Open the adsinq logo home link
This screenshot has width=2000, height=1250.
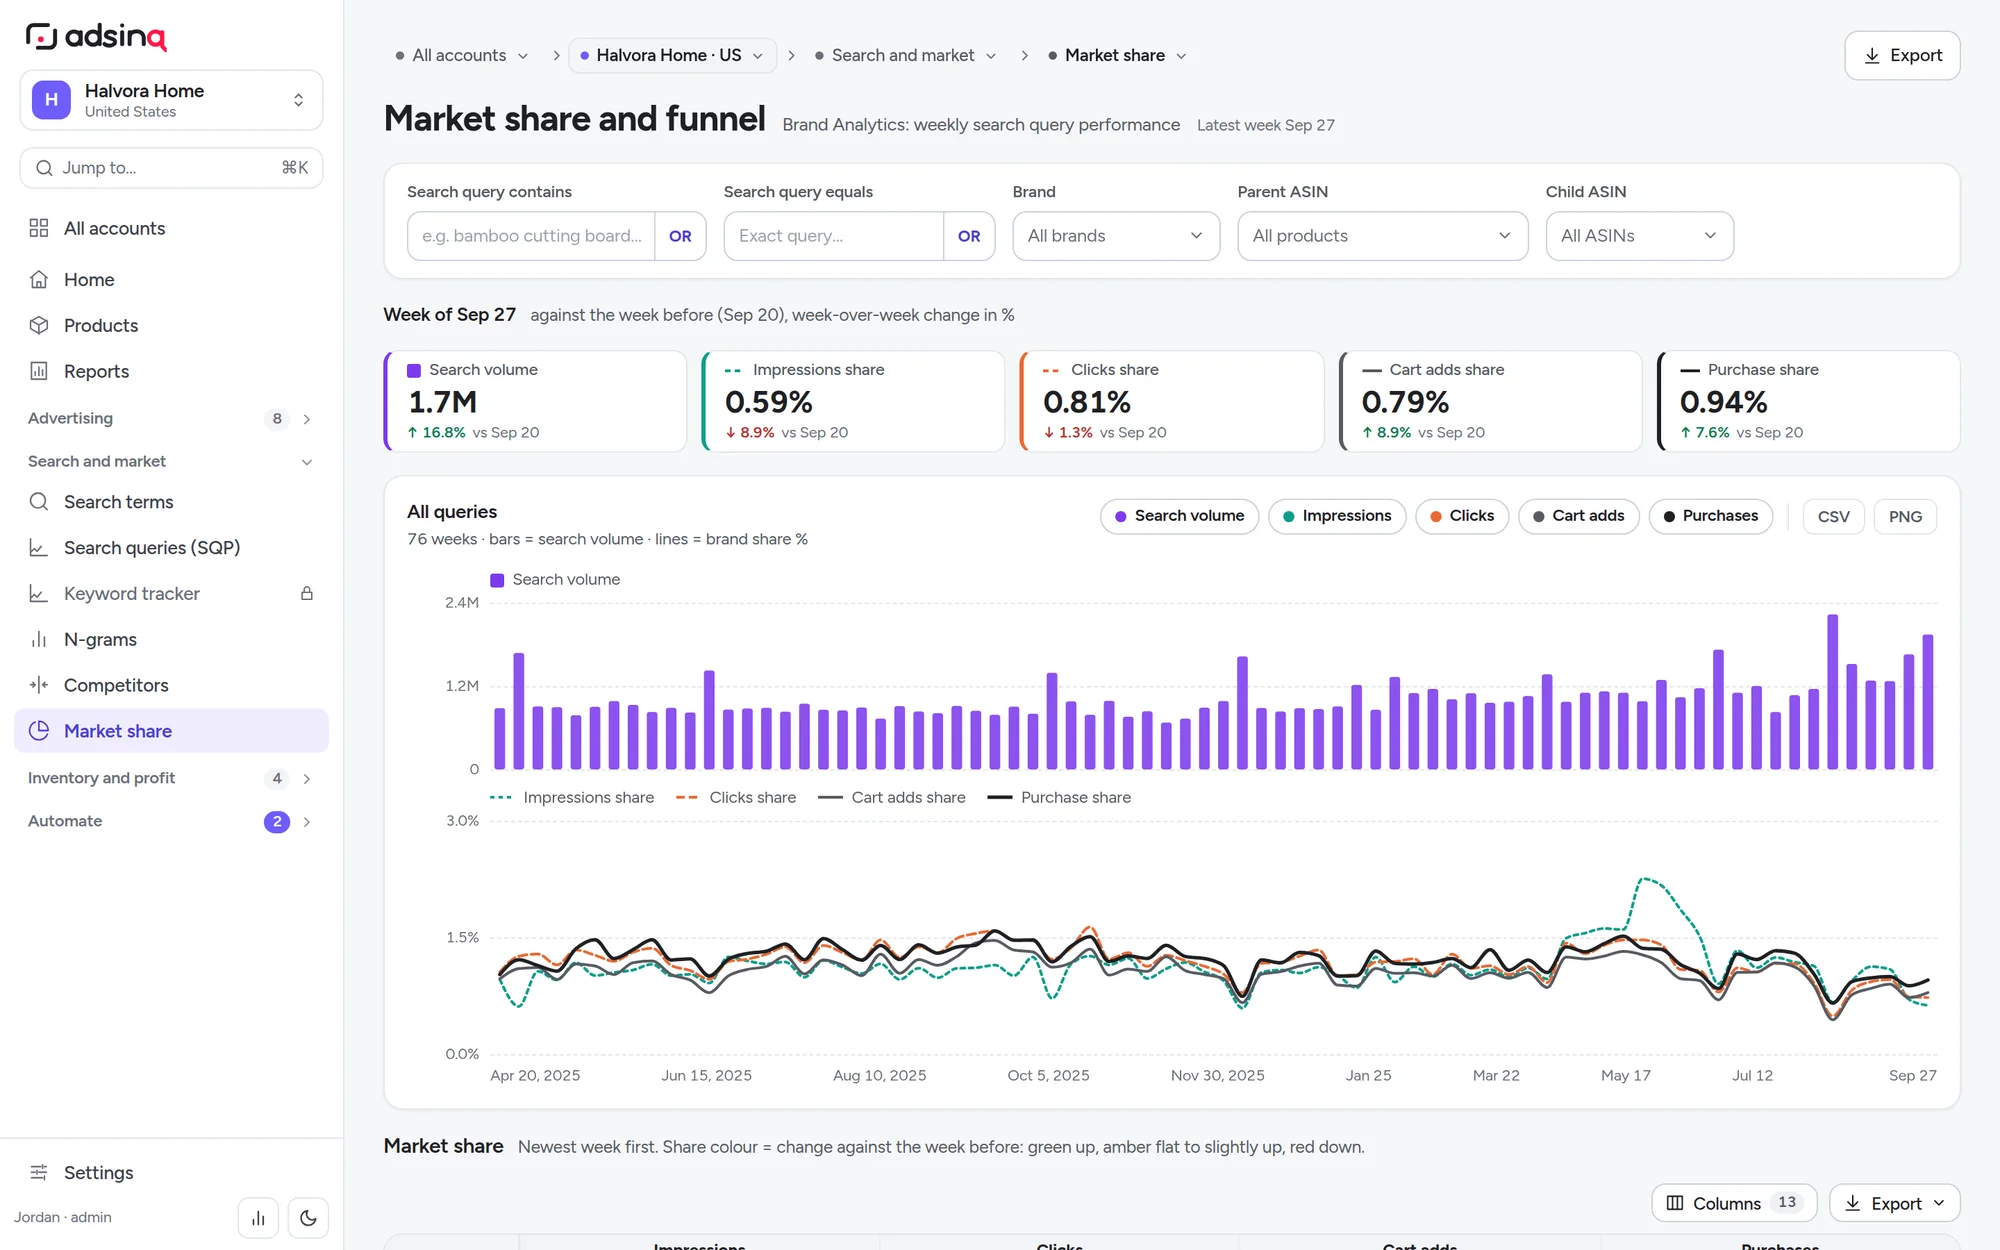tap(96, 37)
